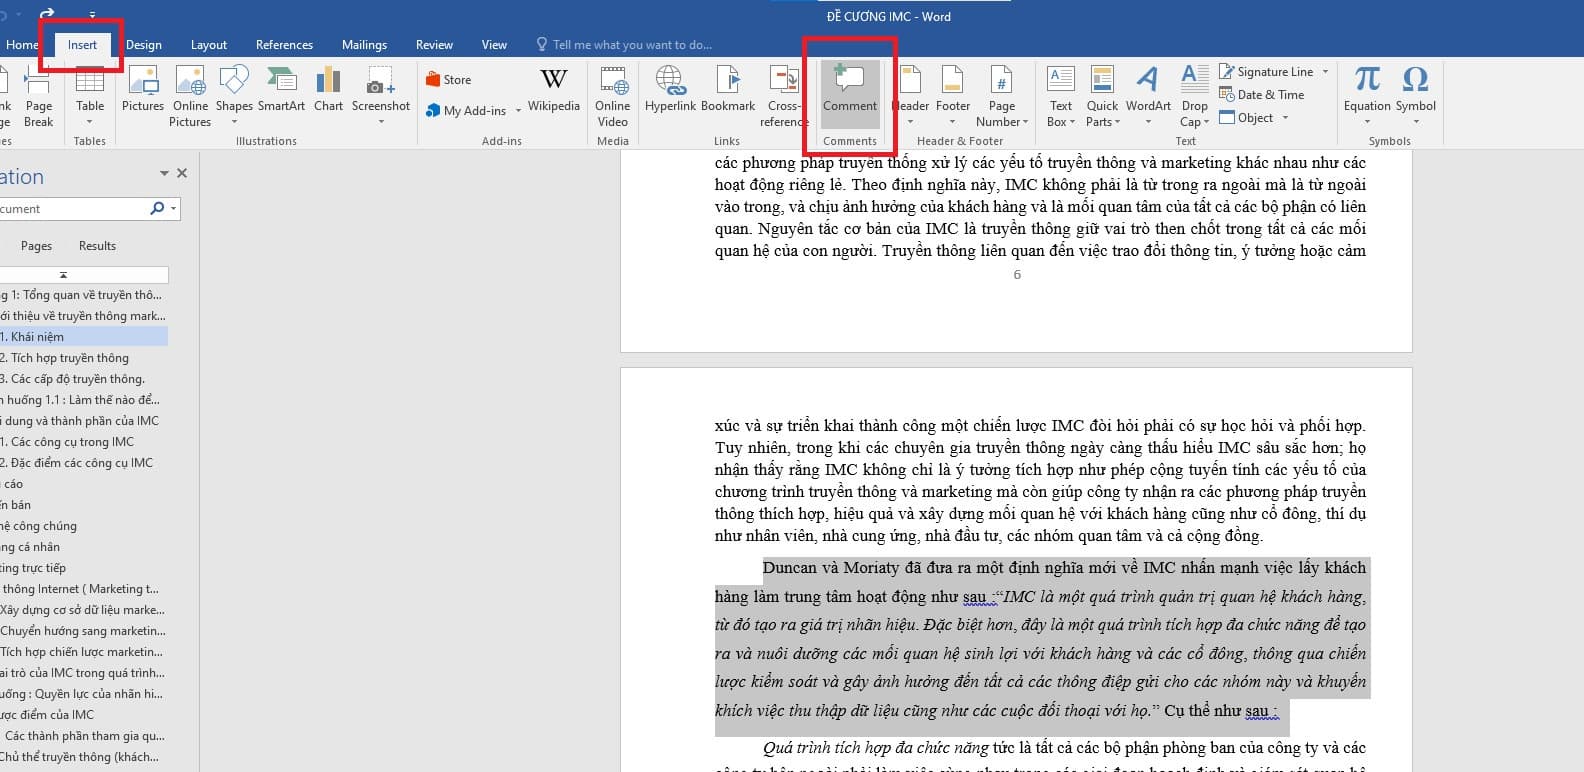Open the Shapes gallery
1584x772 pixels.
(234, 96)
